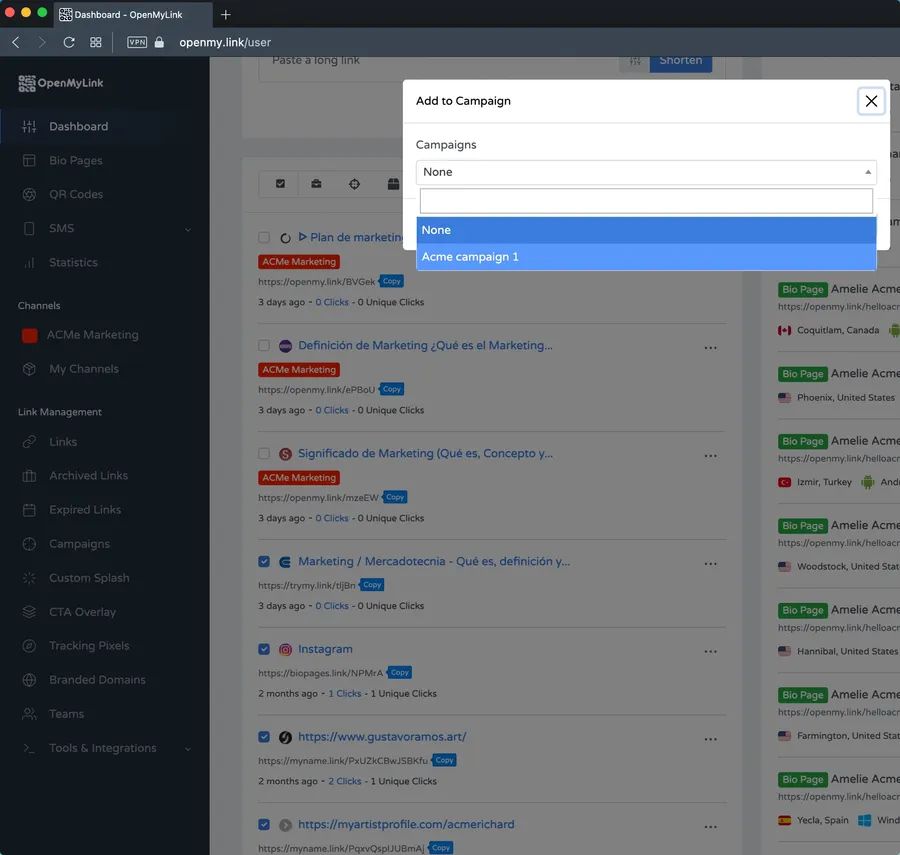Click the link options sliders icon
Viewport: 900px width, 855px height.
tap(635, 61)
